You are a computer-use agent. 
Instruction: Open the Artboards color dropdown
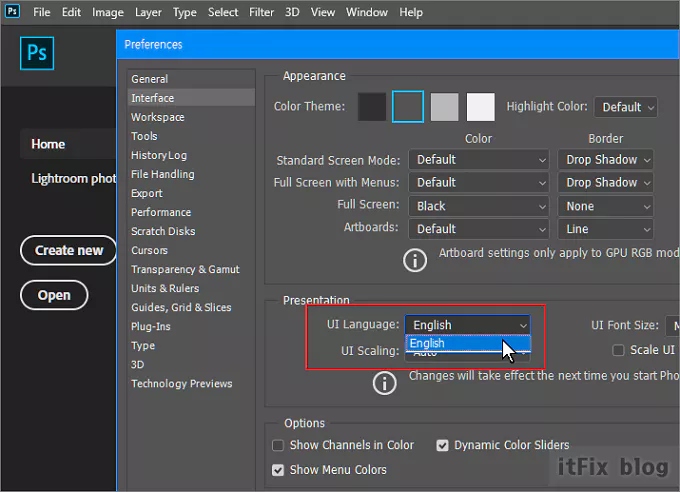click(479, 229)
